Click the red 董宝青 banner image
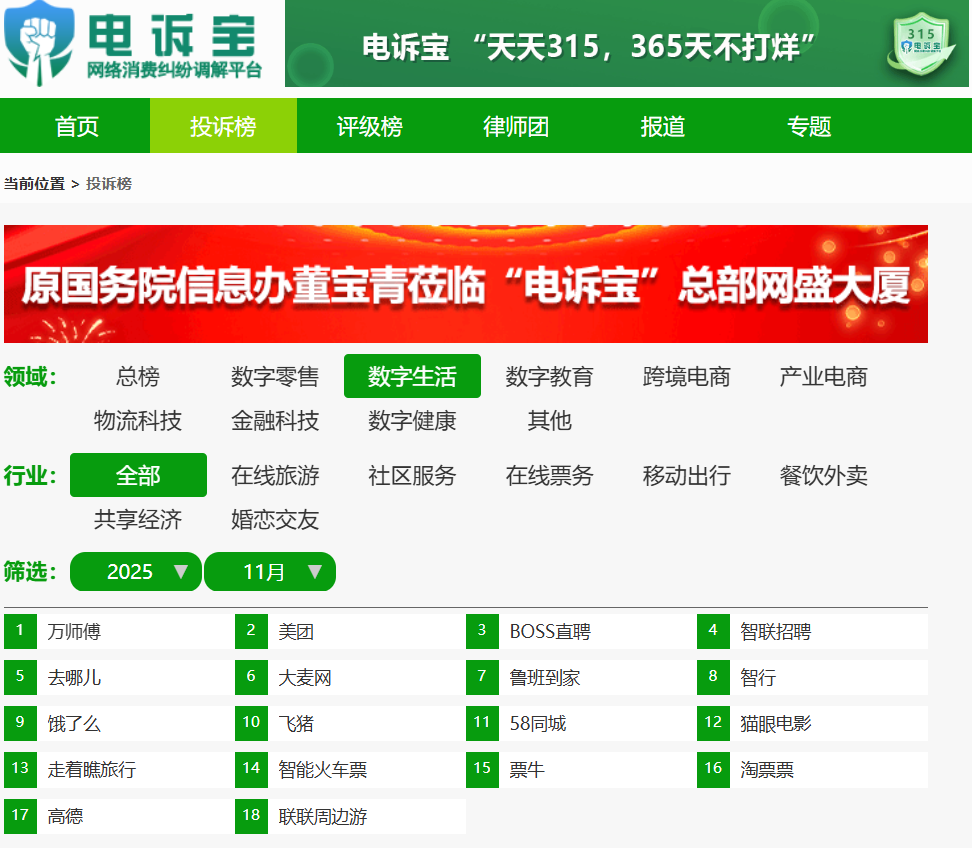Image resolution: width=972 pixels, height=848 pixels. tap(466, 284)
